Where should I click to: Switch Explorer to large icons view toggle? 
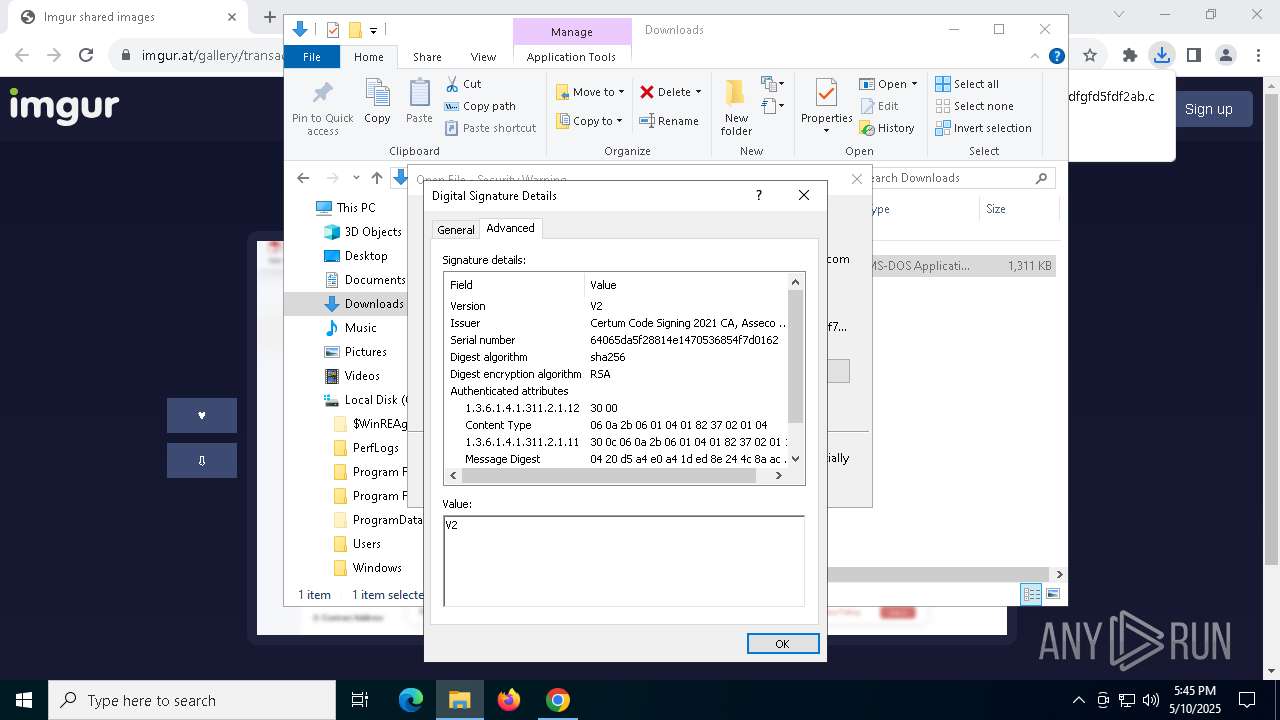(1051, 594)
